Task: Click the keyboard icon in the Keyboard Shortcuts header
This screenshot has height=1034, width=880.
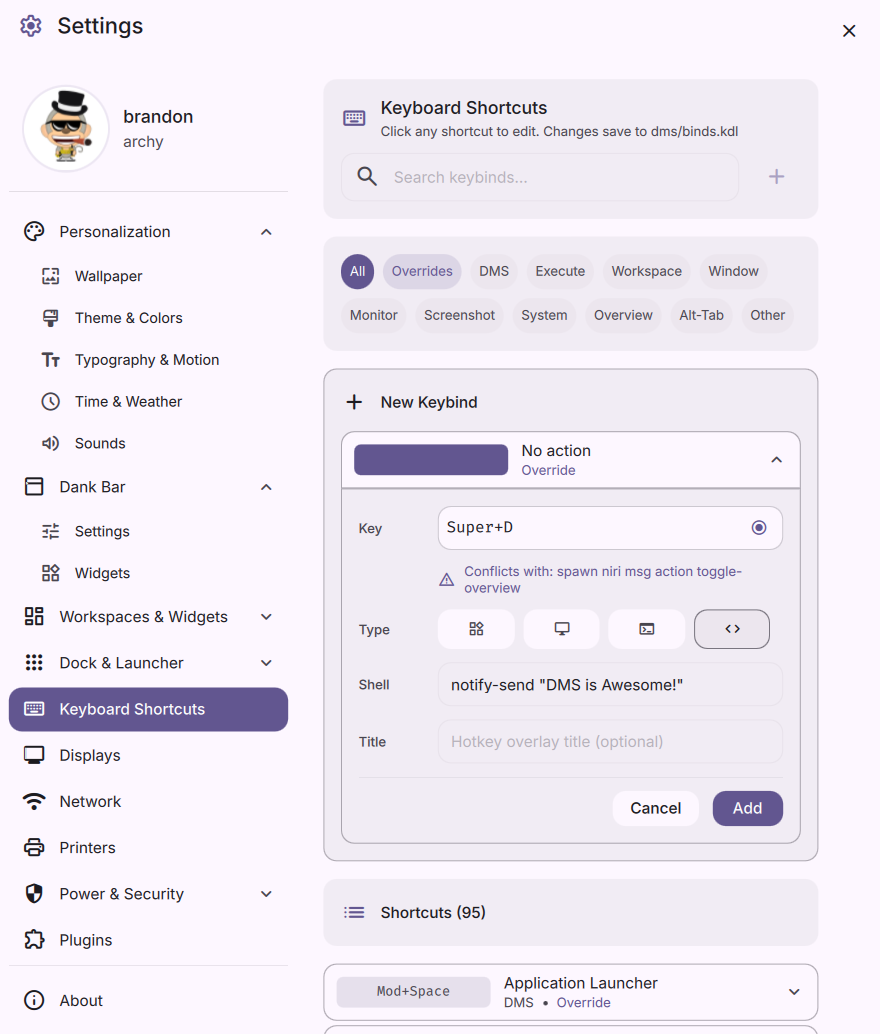Action: point(354,118)
